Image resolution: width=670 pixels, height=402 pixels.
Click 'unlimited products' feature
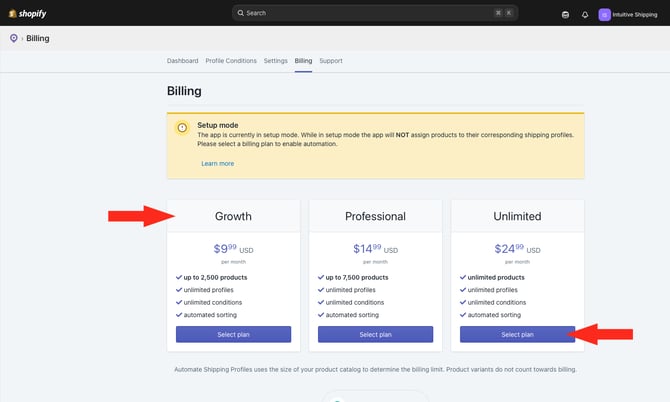pos(496,277)
